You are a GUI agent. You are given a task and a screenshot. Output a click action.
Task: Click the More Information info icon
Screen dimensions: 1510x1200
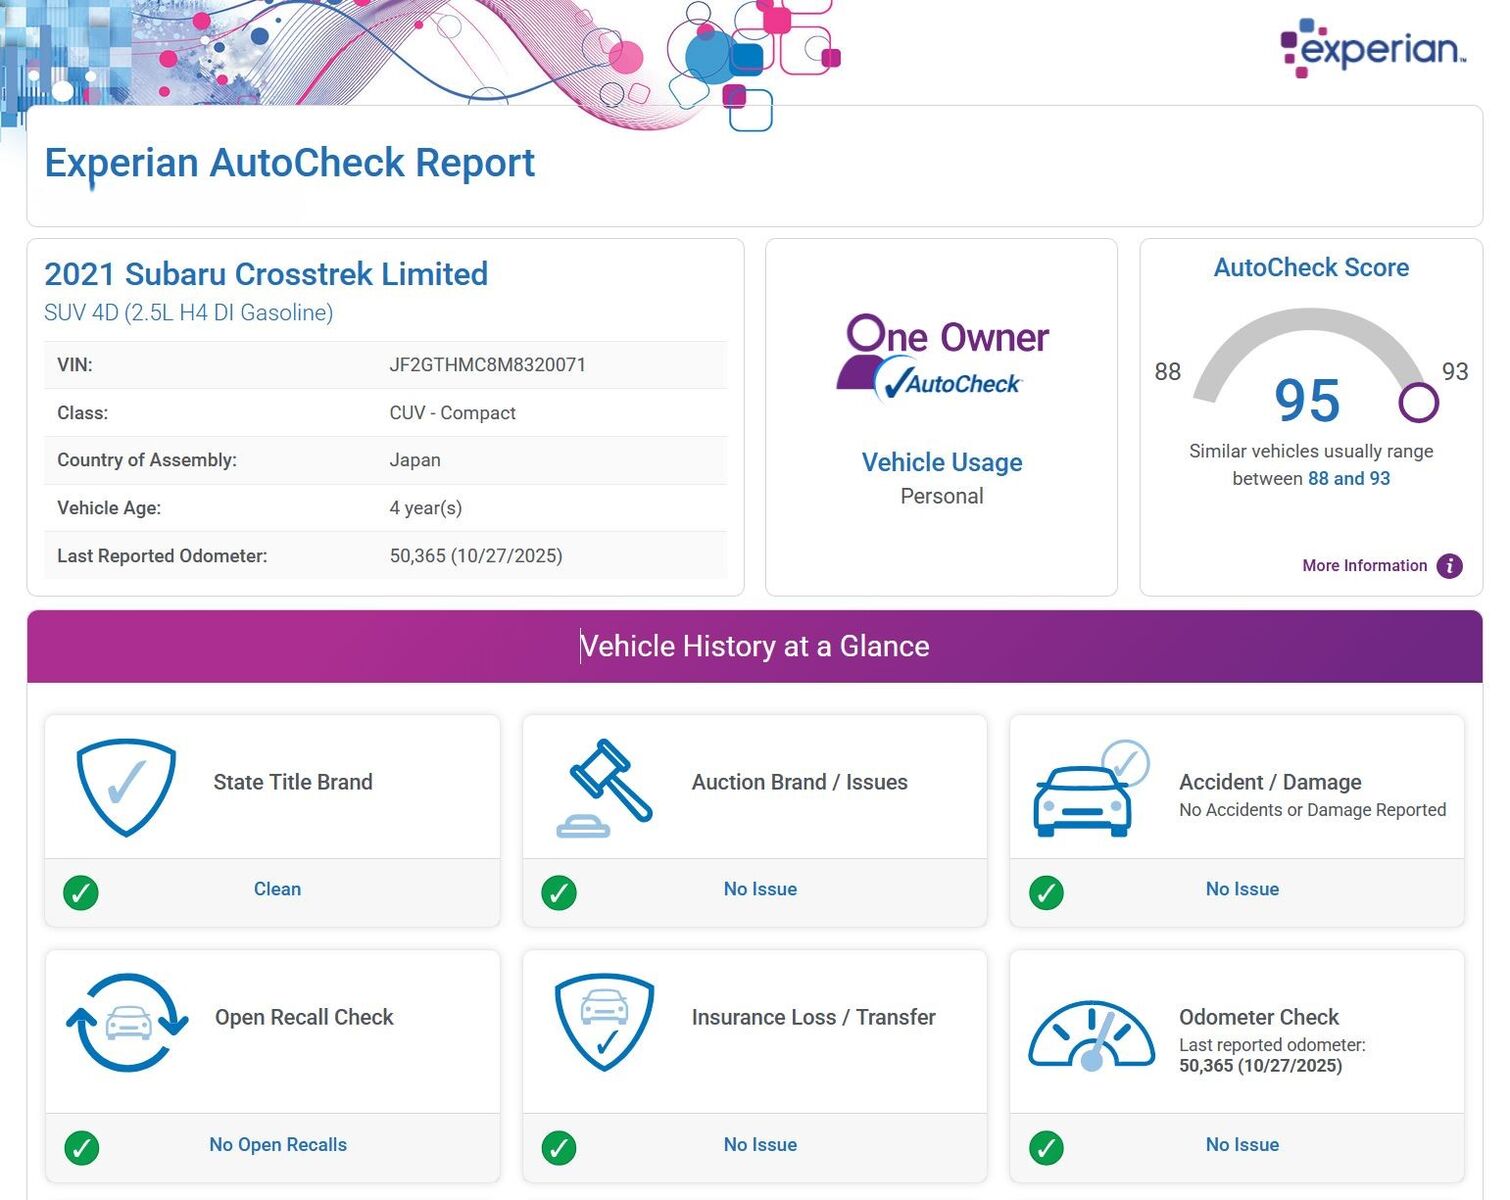[x=1449, y=566]
